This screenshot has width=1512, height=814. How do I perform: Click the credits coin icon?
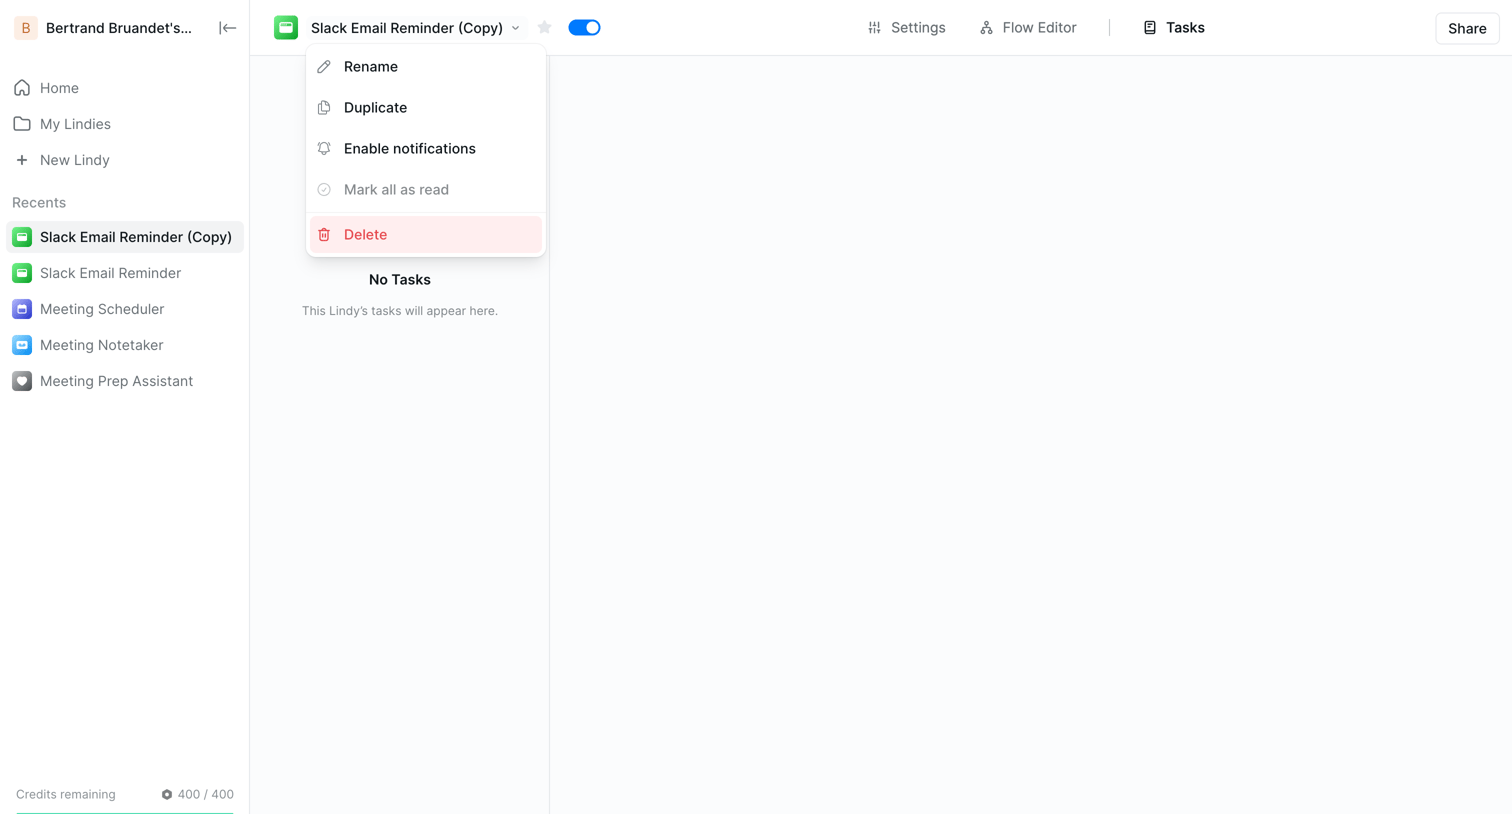(x=167, y=795)
